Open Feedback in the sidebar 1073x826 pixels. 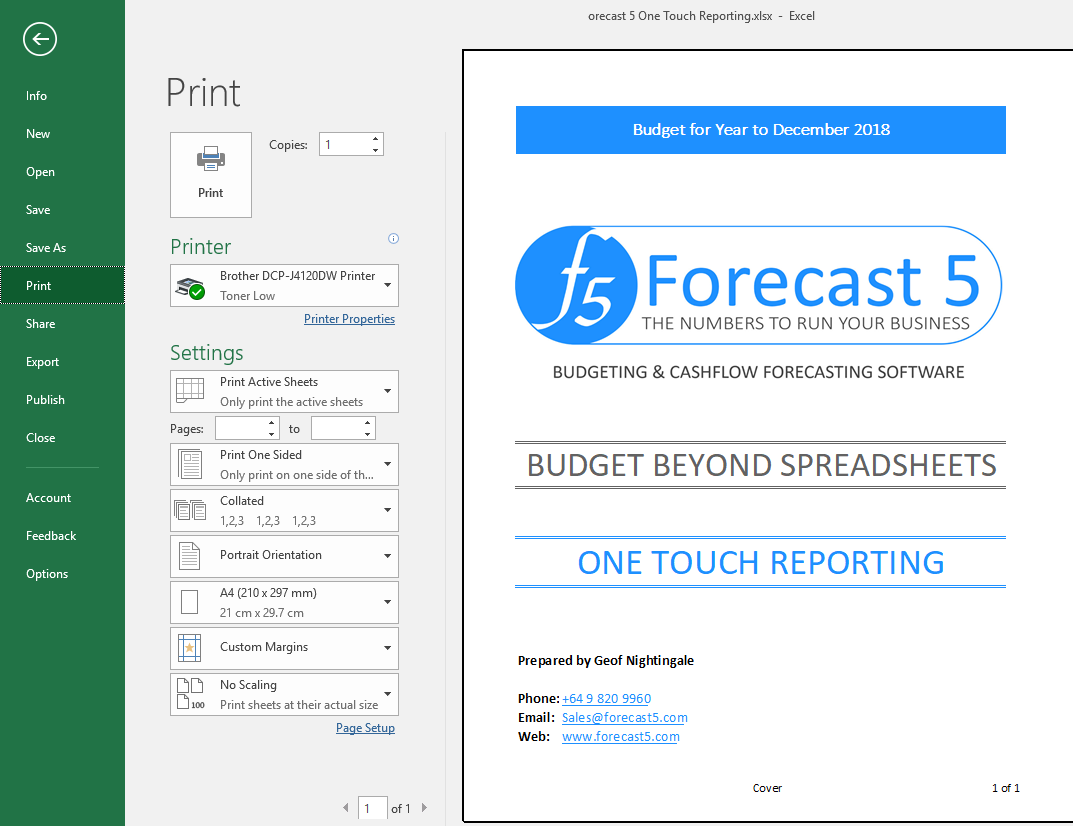[x=62, y=536]
